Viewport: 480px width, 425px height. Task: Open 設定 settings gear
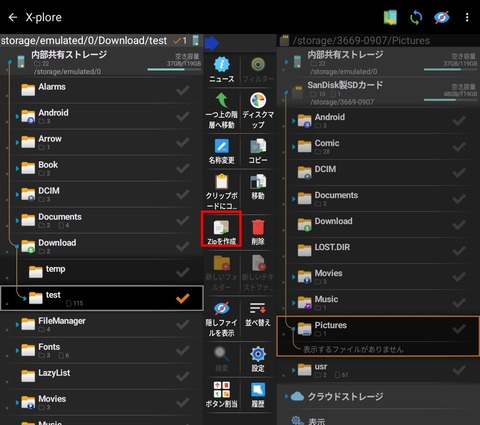[258, 359]
